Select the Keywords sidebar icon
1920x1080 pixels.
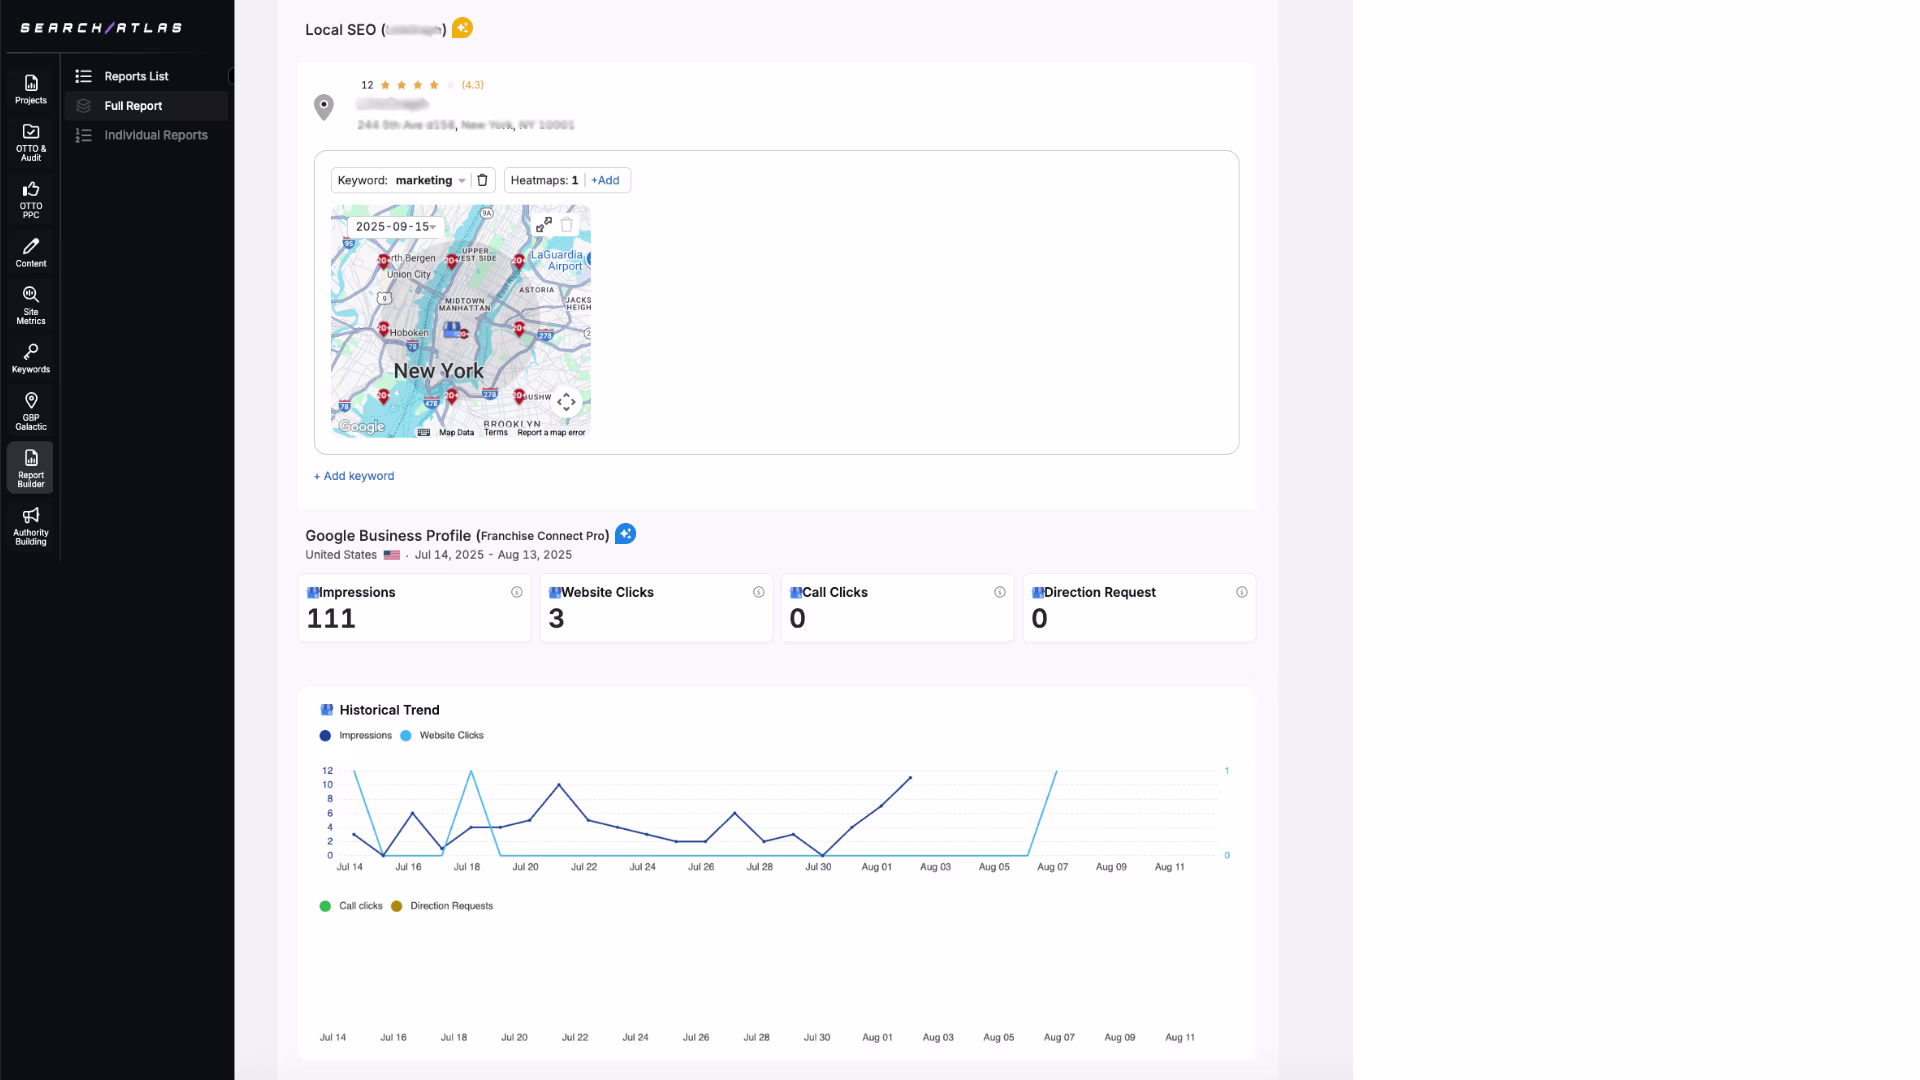[30, 357]
